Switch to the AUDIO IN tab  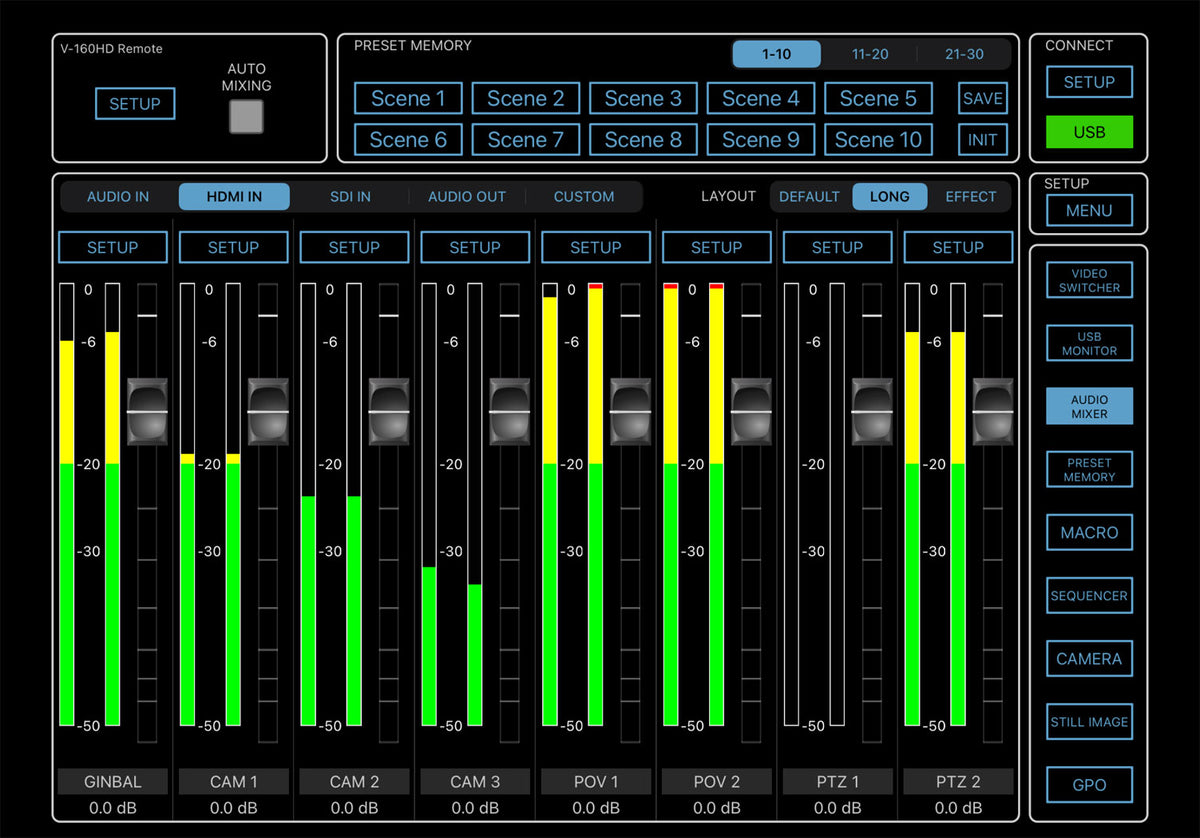117,196
